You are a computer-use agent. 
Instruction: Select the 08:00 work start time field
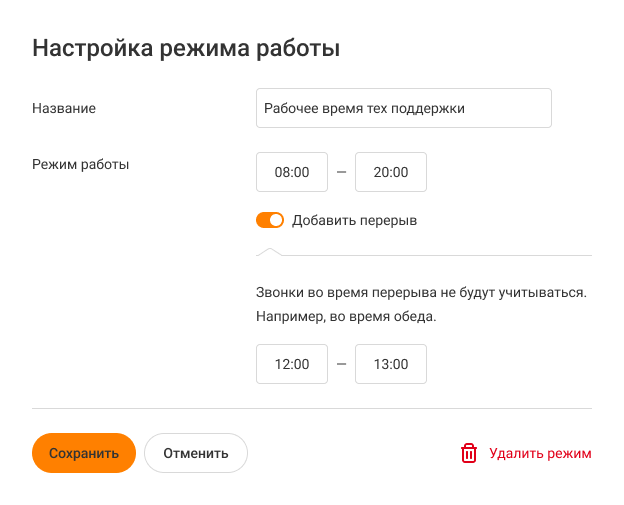click(x=292, y=172)
